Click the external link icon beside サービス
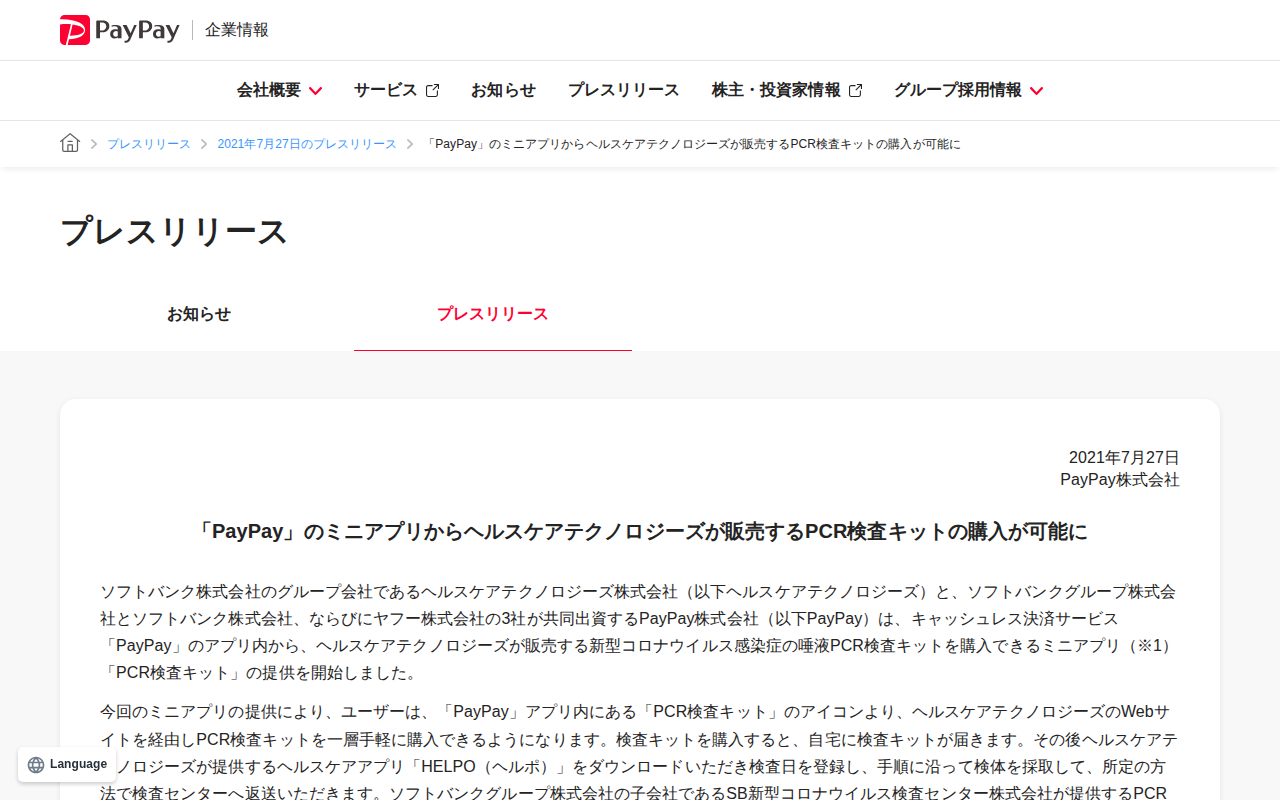 point(432,90)
